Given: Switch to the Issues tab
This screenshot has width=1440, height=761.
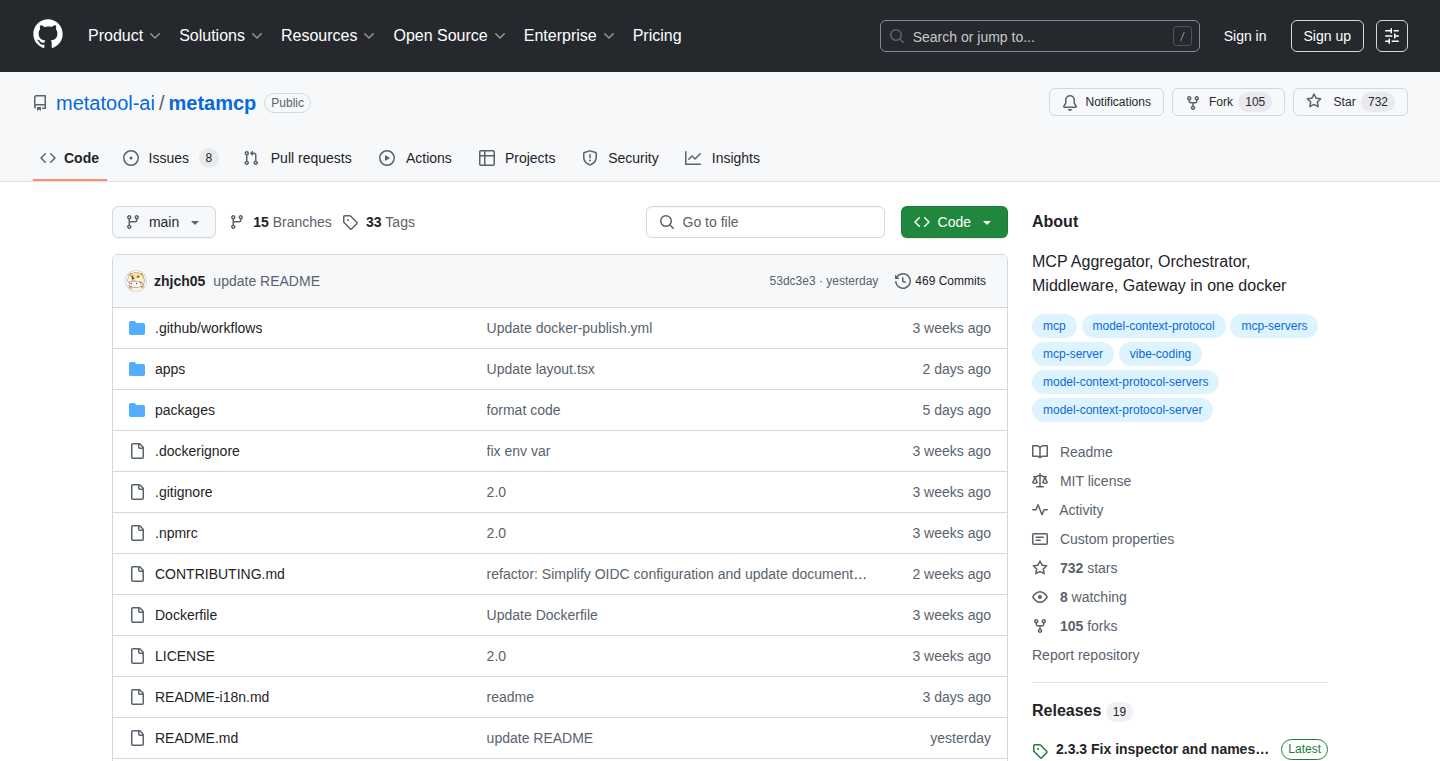Looking at the screenshot, I should pyautogui.click(x=170, y=158).
